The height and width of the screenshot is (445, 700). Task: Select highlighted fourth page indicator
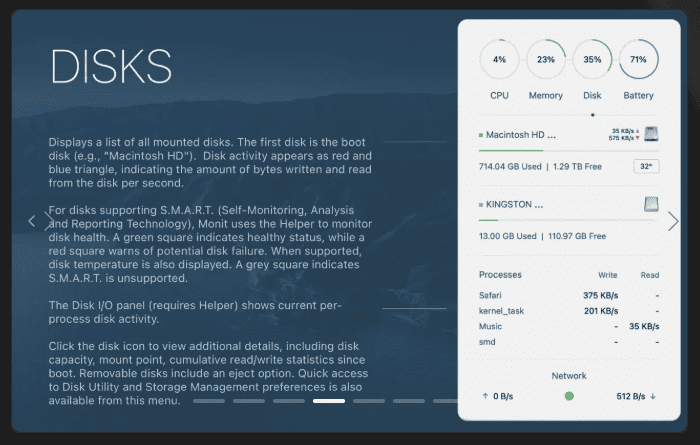pos(329,401)
